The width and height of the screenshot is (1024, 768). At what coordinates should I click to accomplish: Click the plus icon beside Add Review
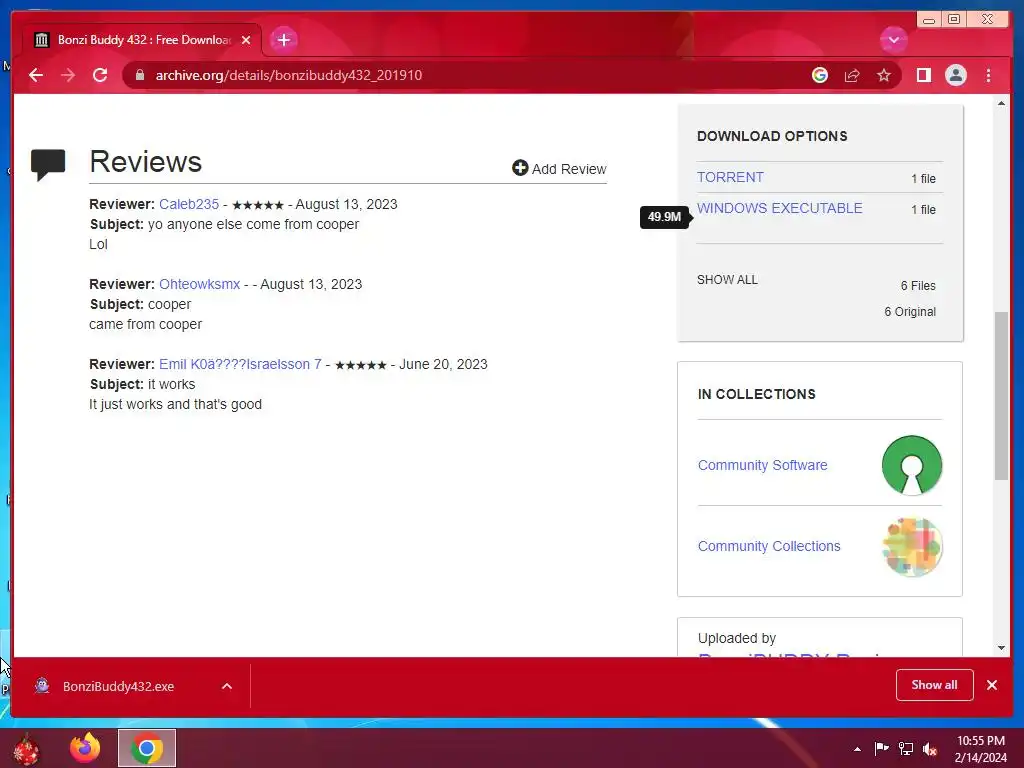[520, 168]
